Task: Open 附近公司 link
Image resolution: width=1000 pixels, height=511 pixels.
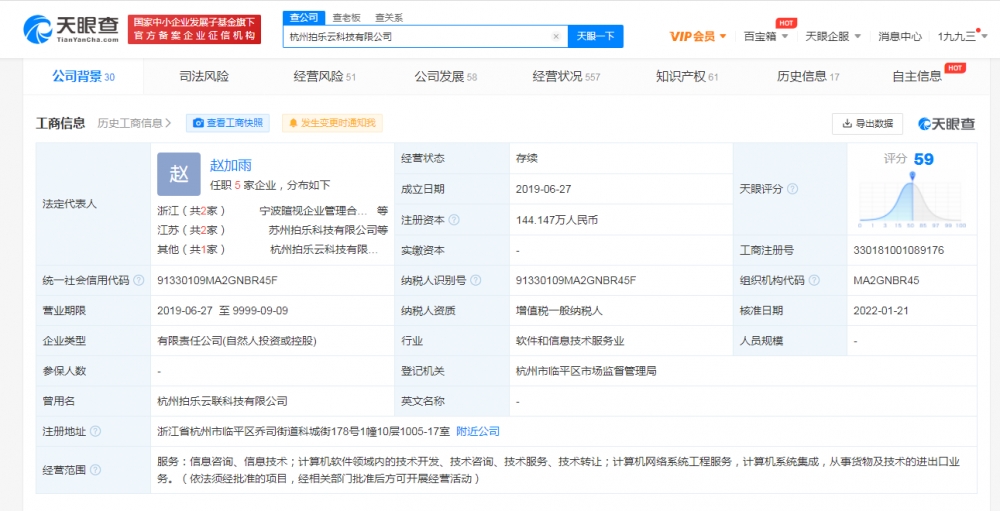Action: [478, 432]
